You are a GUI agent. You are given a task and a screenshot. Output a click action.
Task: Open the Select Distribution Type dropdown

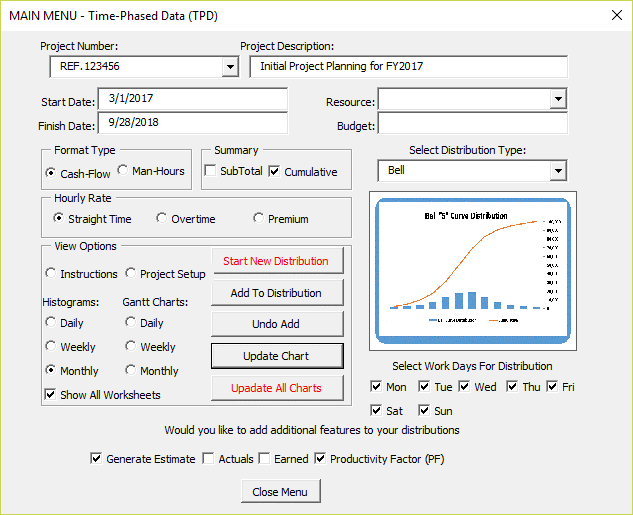pos(558,171)
